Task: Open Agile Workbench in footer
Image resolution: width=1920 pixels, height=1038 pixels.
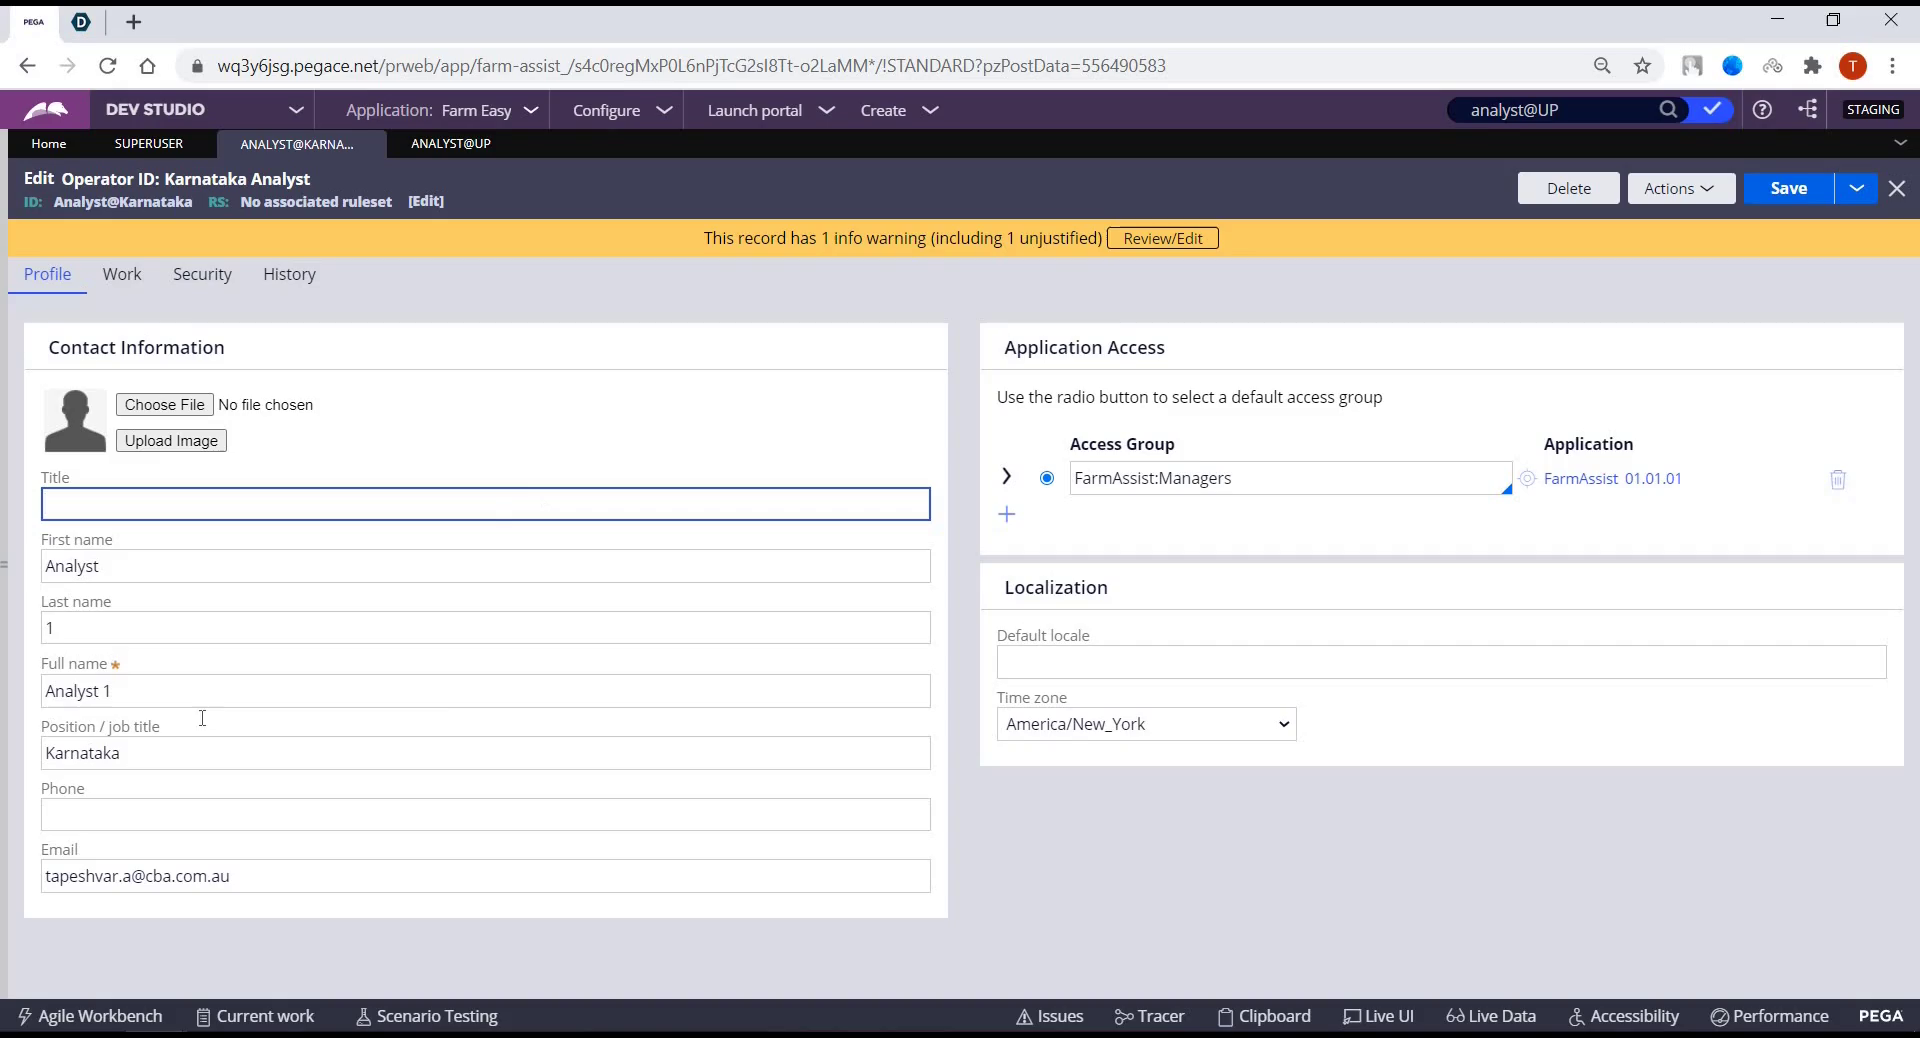Action: click(90, 1016)
